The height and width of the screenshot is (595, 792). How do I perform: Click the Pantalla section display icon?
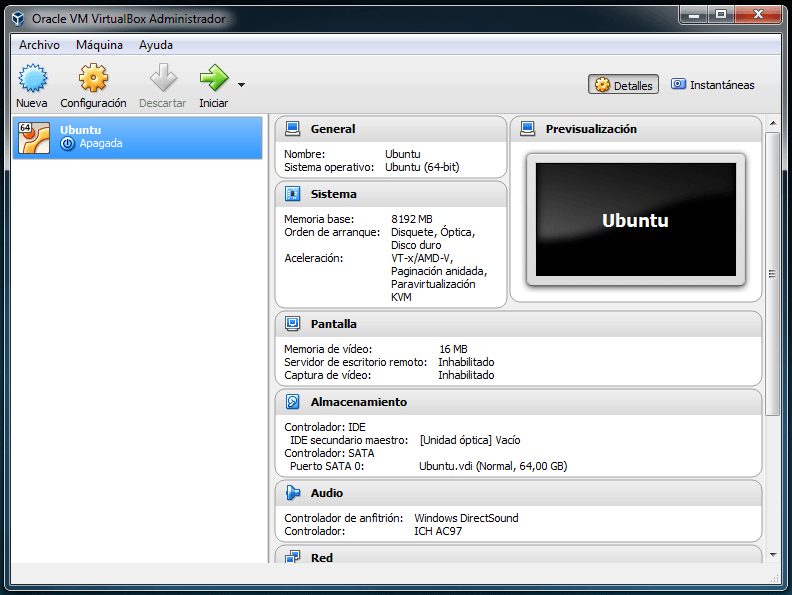click(x=292, y=324)
